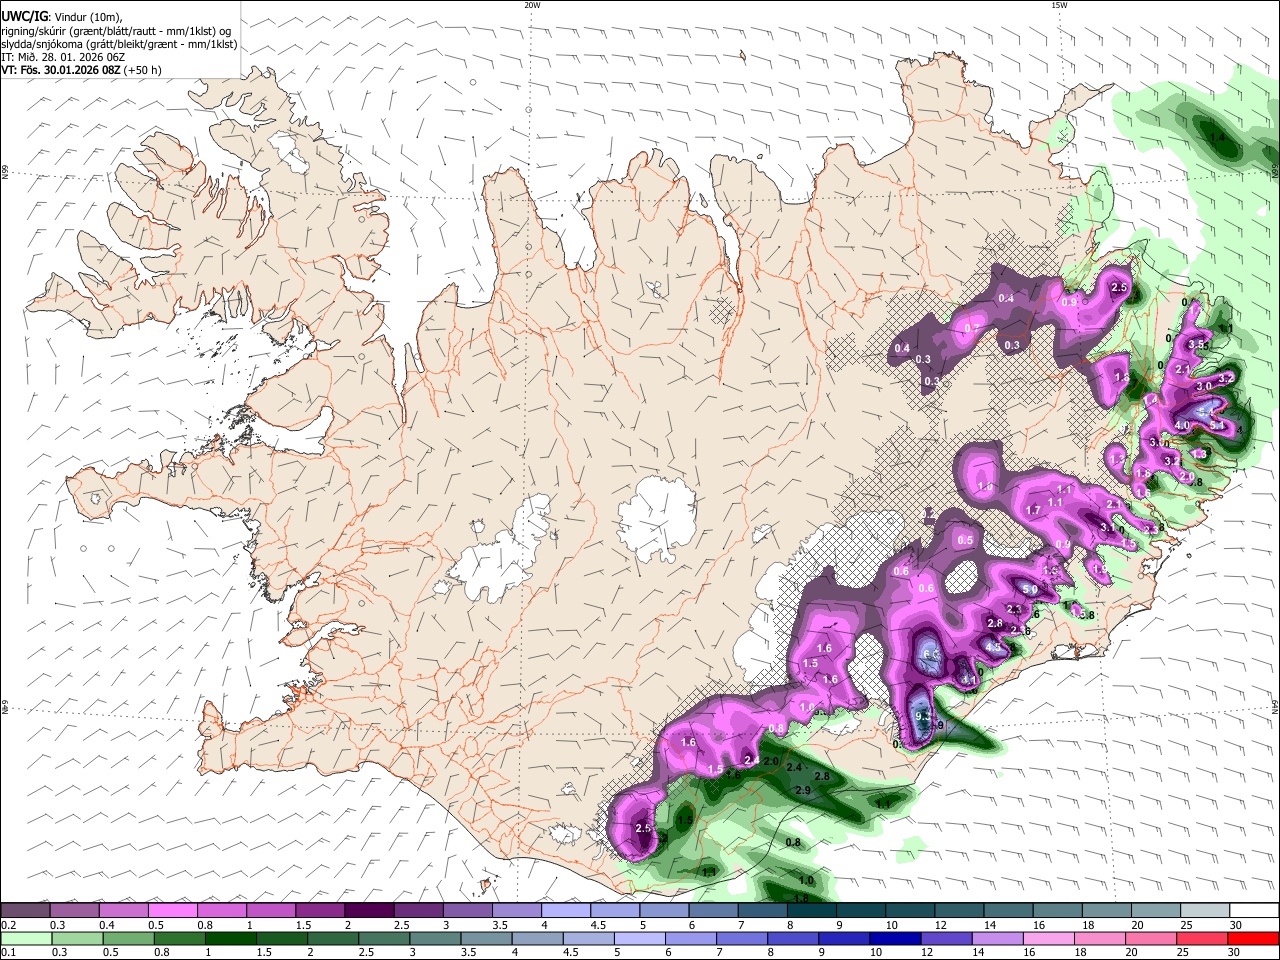Pick the 0.2–0.3 dusky purple snow swatch
1280x960 pixels.
(x=25, y=910)
